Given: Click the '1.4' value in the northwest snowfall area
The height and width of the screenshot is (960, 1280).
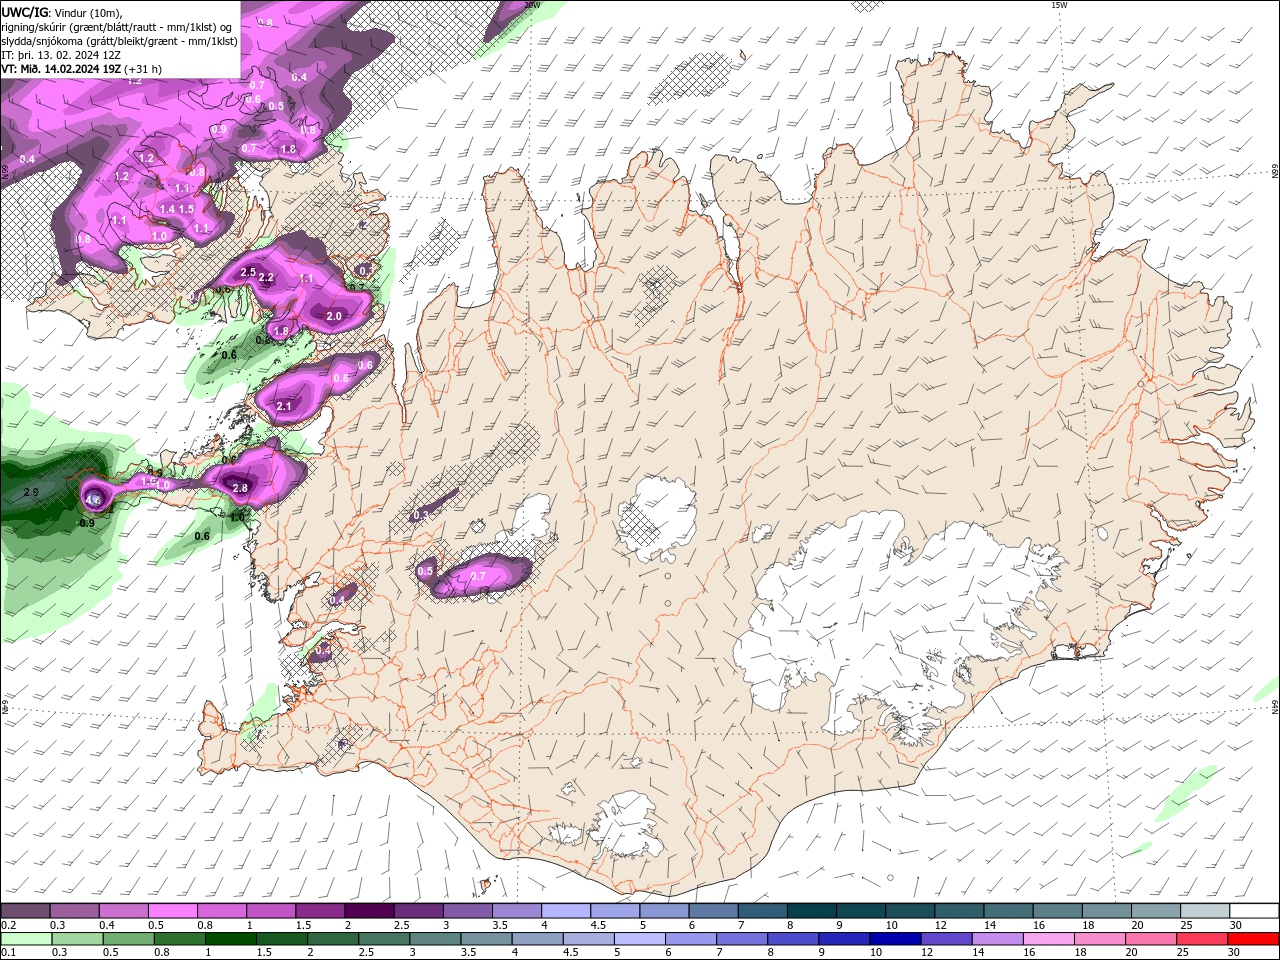Looking at the screenshot, I should pyautogui.click(x=167, y=209).
